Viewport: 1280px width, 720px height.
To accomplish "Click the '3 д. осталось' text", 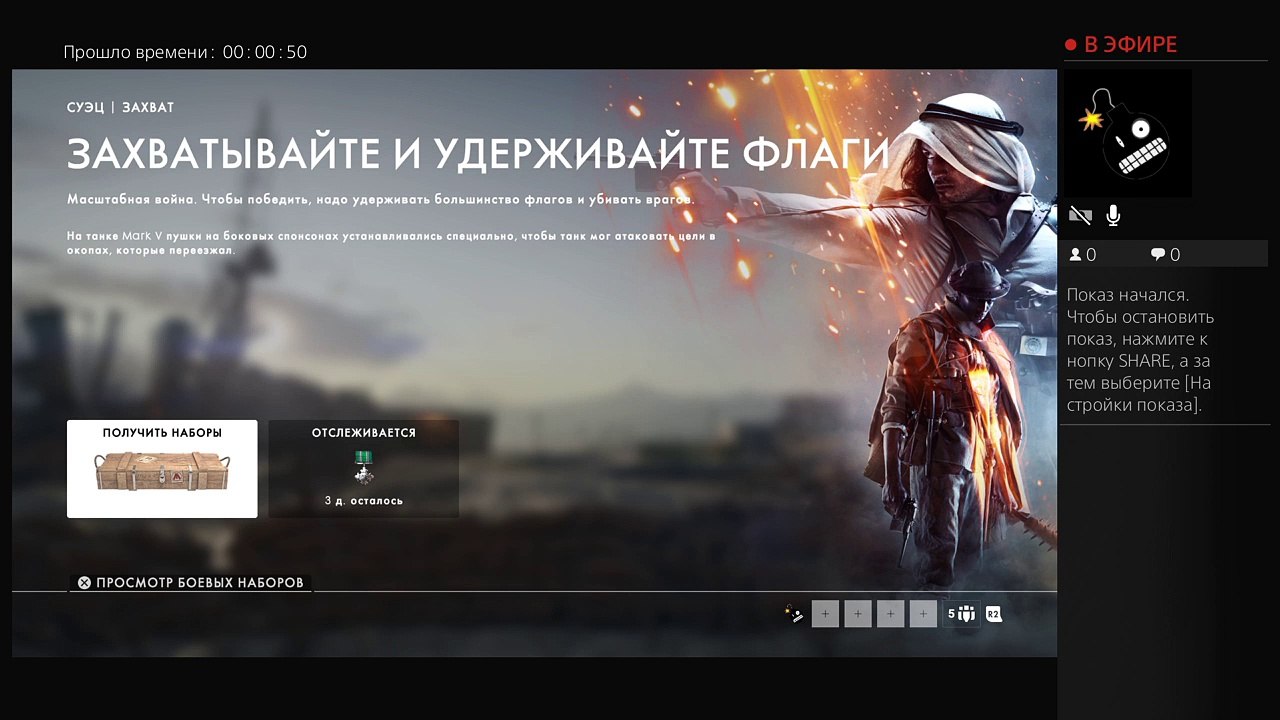I will pos(364,500).
